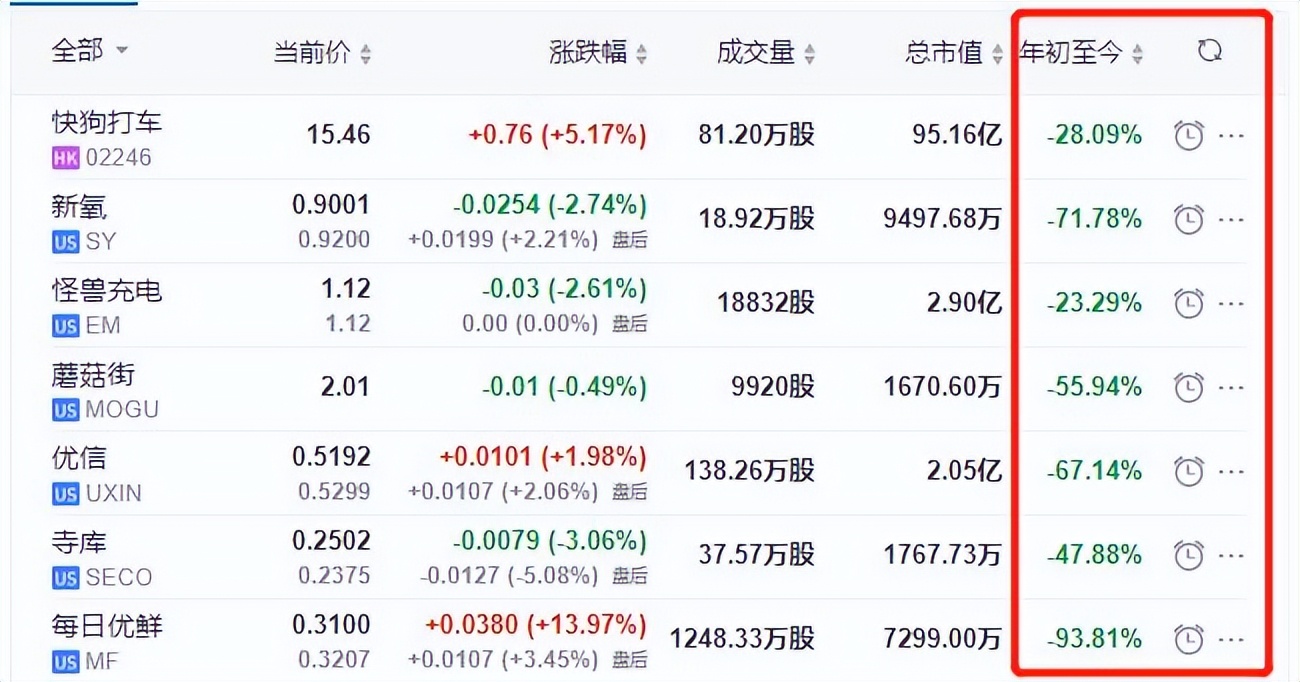Click the more options icon for 快狗打车

[1230, 134]
